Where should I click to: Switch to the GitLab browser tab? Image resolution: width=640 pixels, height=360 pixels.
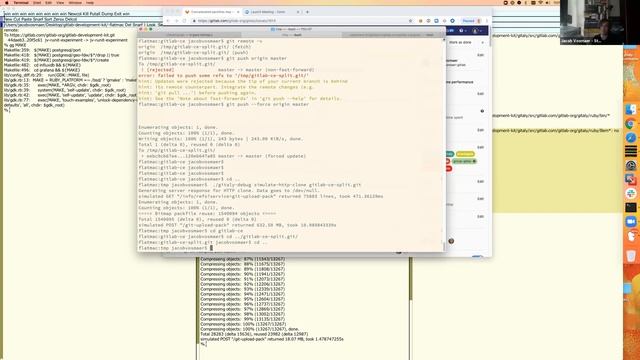211,12
